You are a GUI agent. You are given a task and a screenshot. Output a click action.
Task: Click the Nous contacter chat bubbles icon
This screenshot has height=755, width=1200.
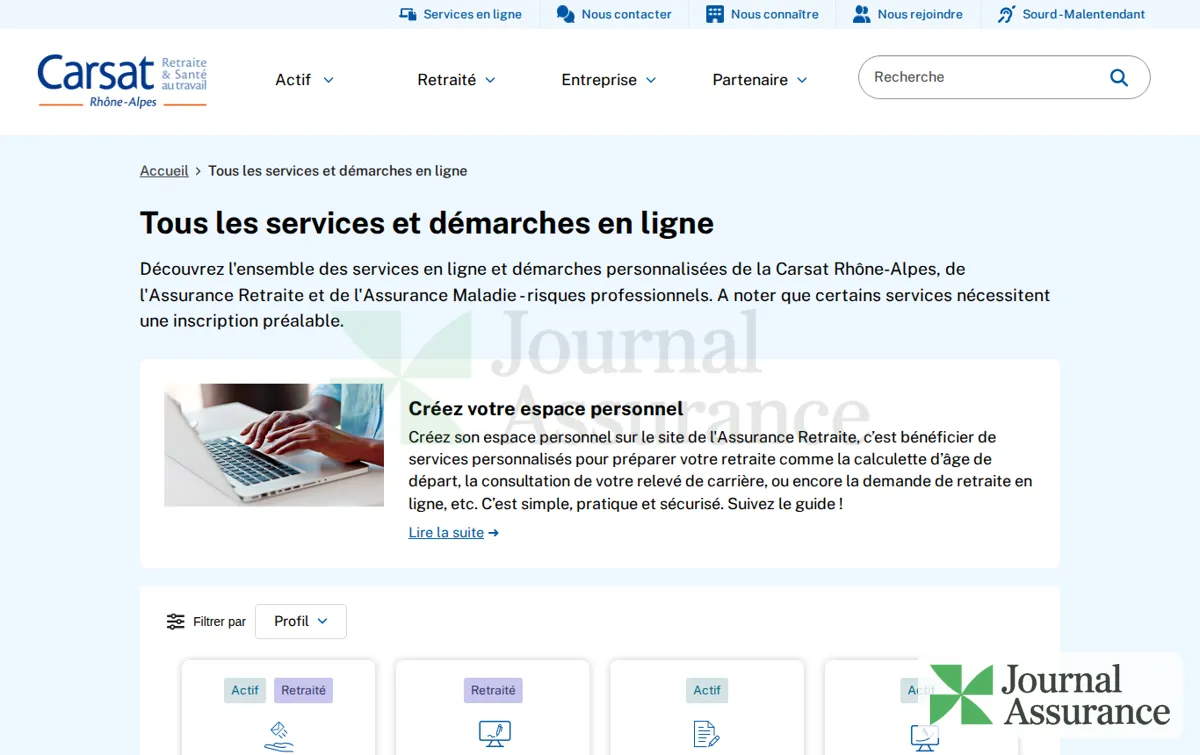tap(565, 14)
